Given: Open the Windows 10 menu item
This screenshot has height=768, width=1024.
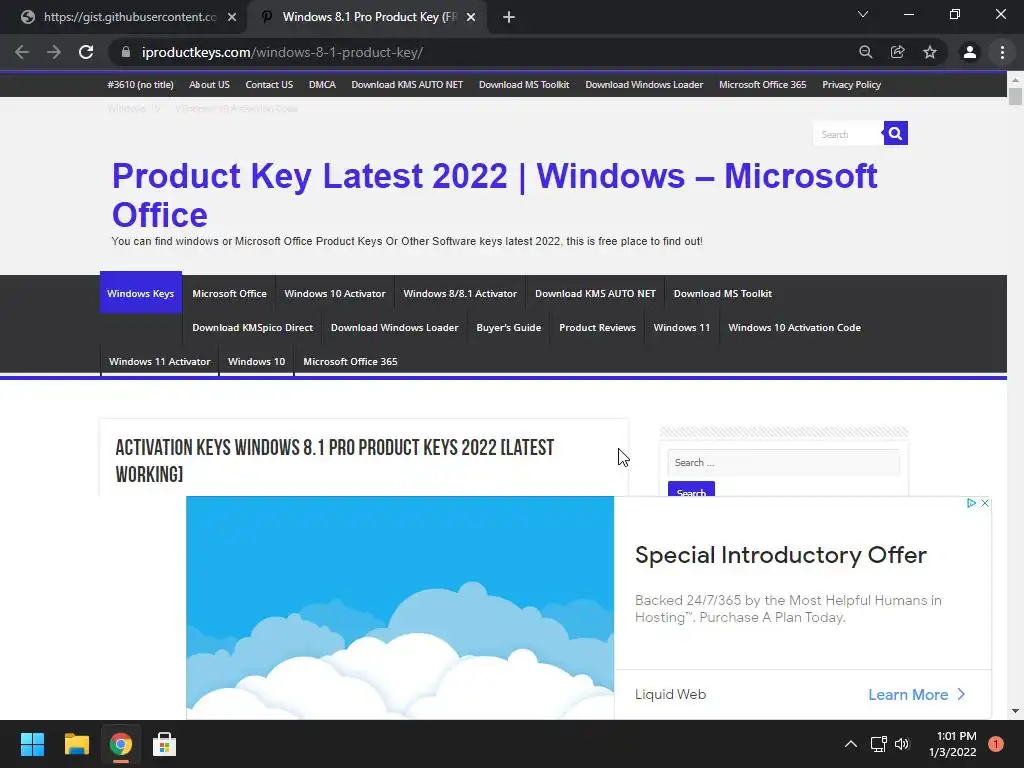Looking at the screenshot, I should (256, 361).
